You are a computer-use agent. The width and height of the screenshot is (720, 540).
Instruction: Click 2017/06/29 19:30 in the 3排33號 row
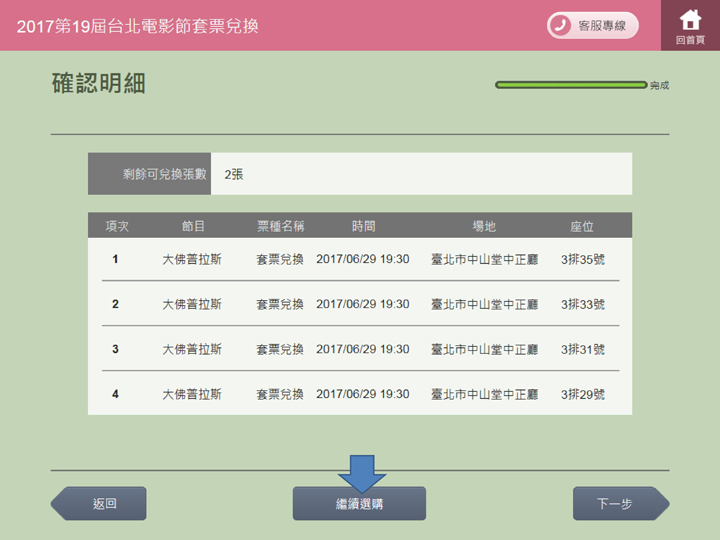(x=363, y=304)
